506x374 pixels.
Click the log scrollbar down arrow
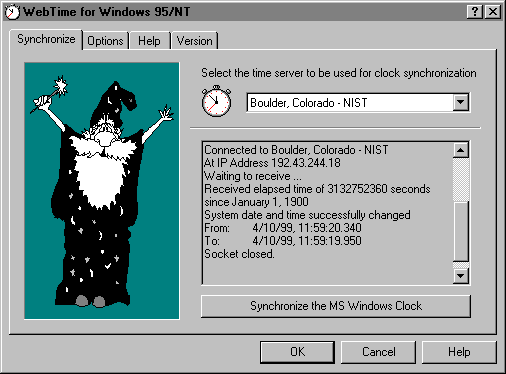pos(461,276)
